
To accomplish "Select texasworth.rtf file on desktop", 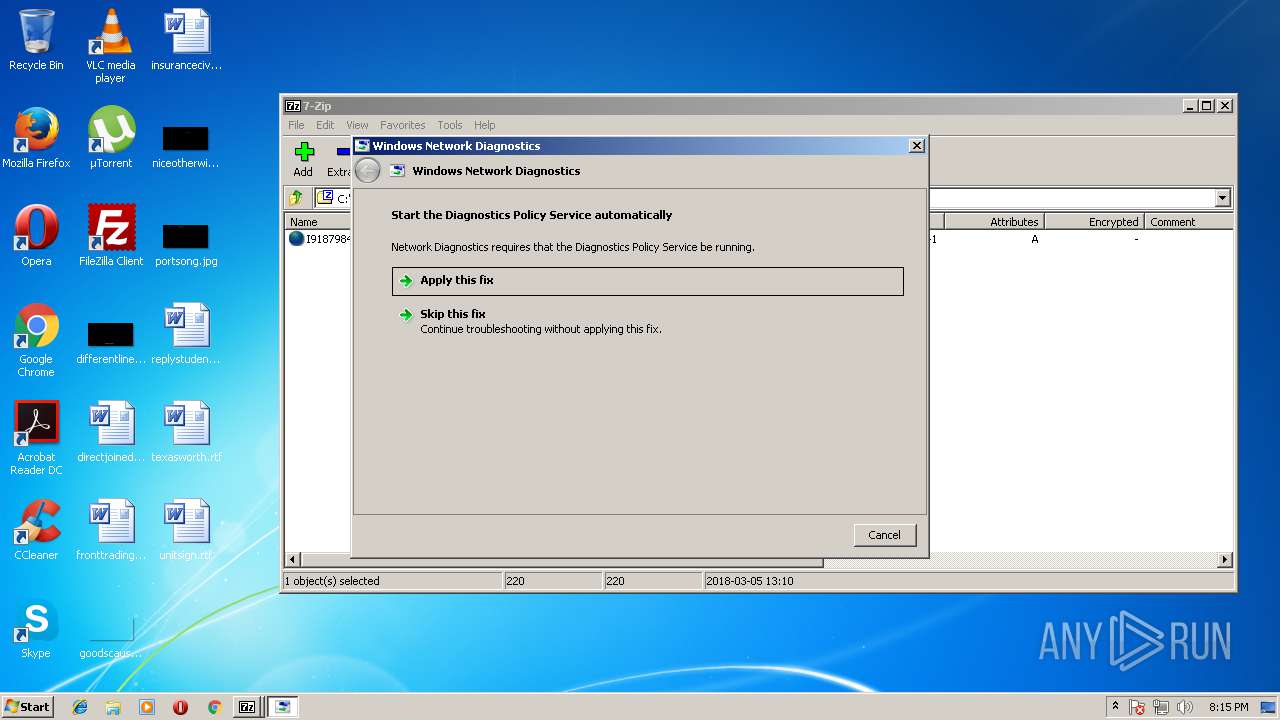I will [186, 432].
